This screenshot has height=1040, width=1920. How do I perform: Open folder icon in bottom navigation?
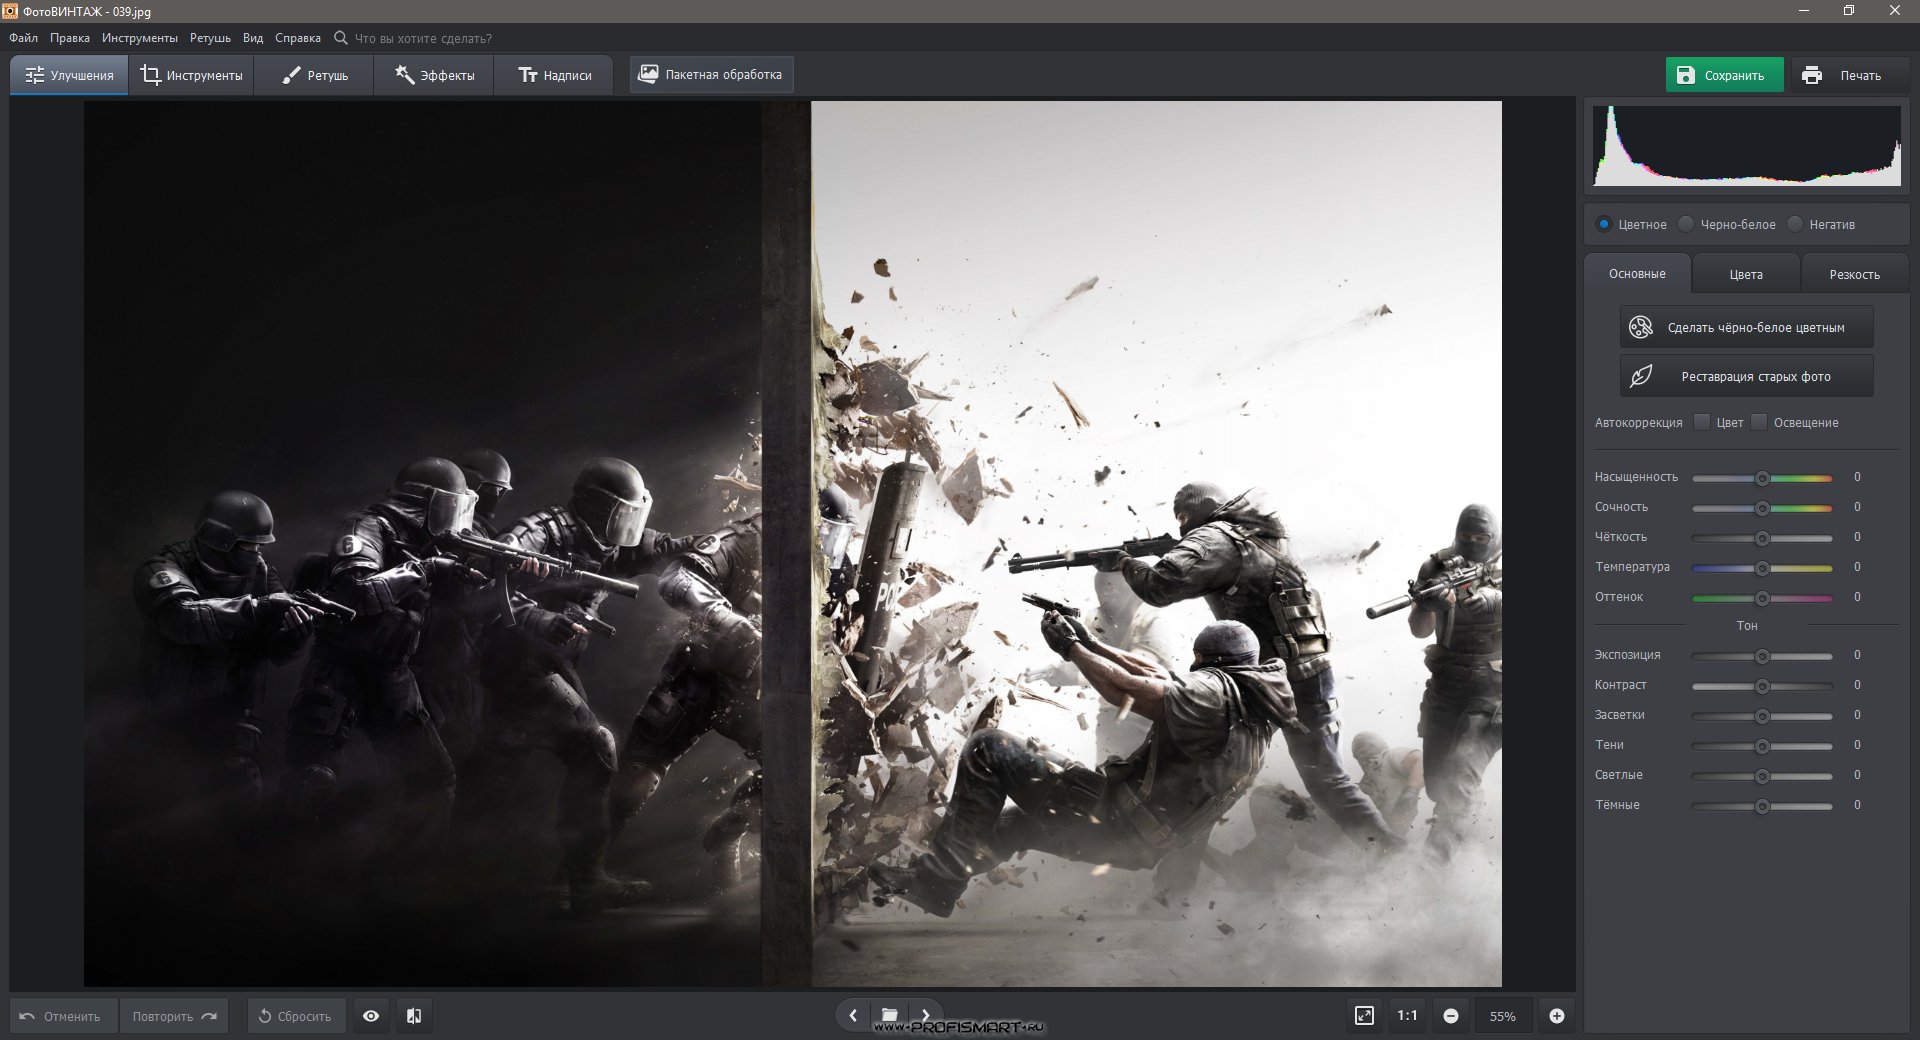[889, 1015]
